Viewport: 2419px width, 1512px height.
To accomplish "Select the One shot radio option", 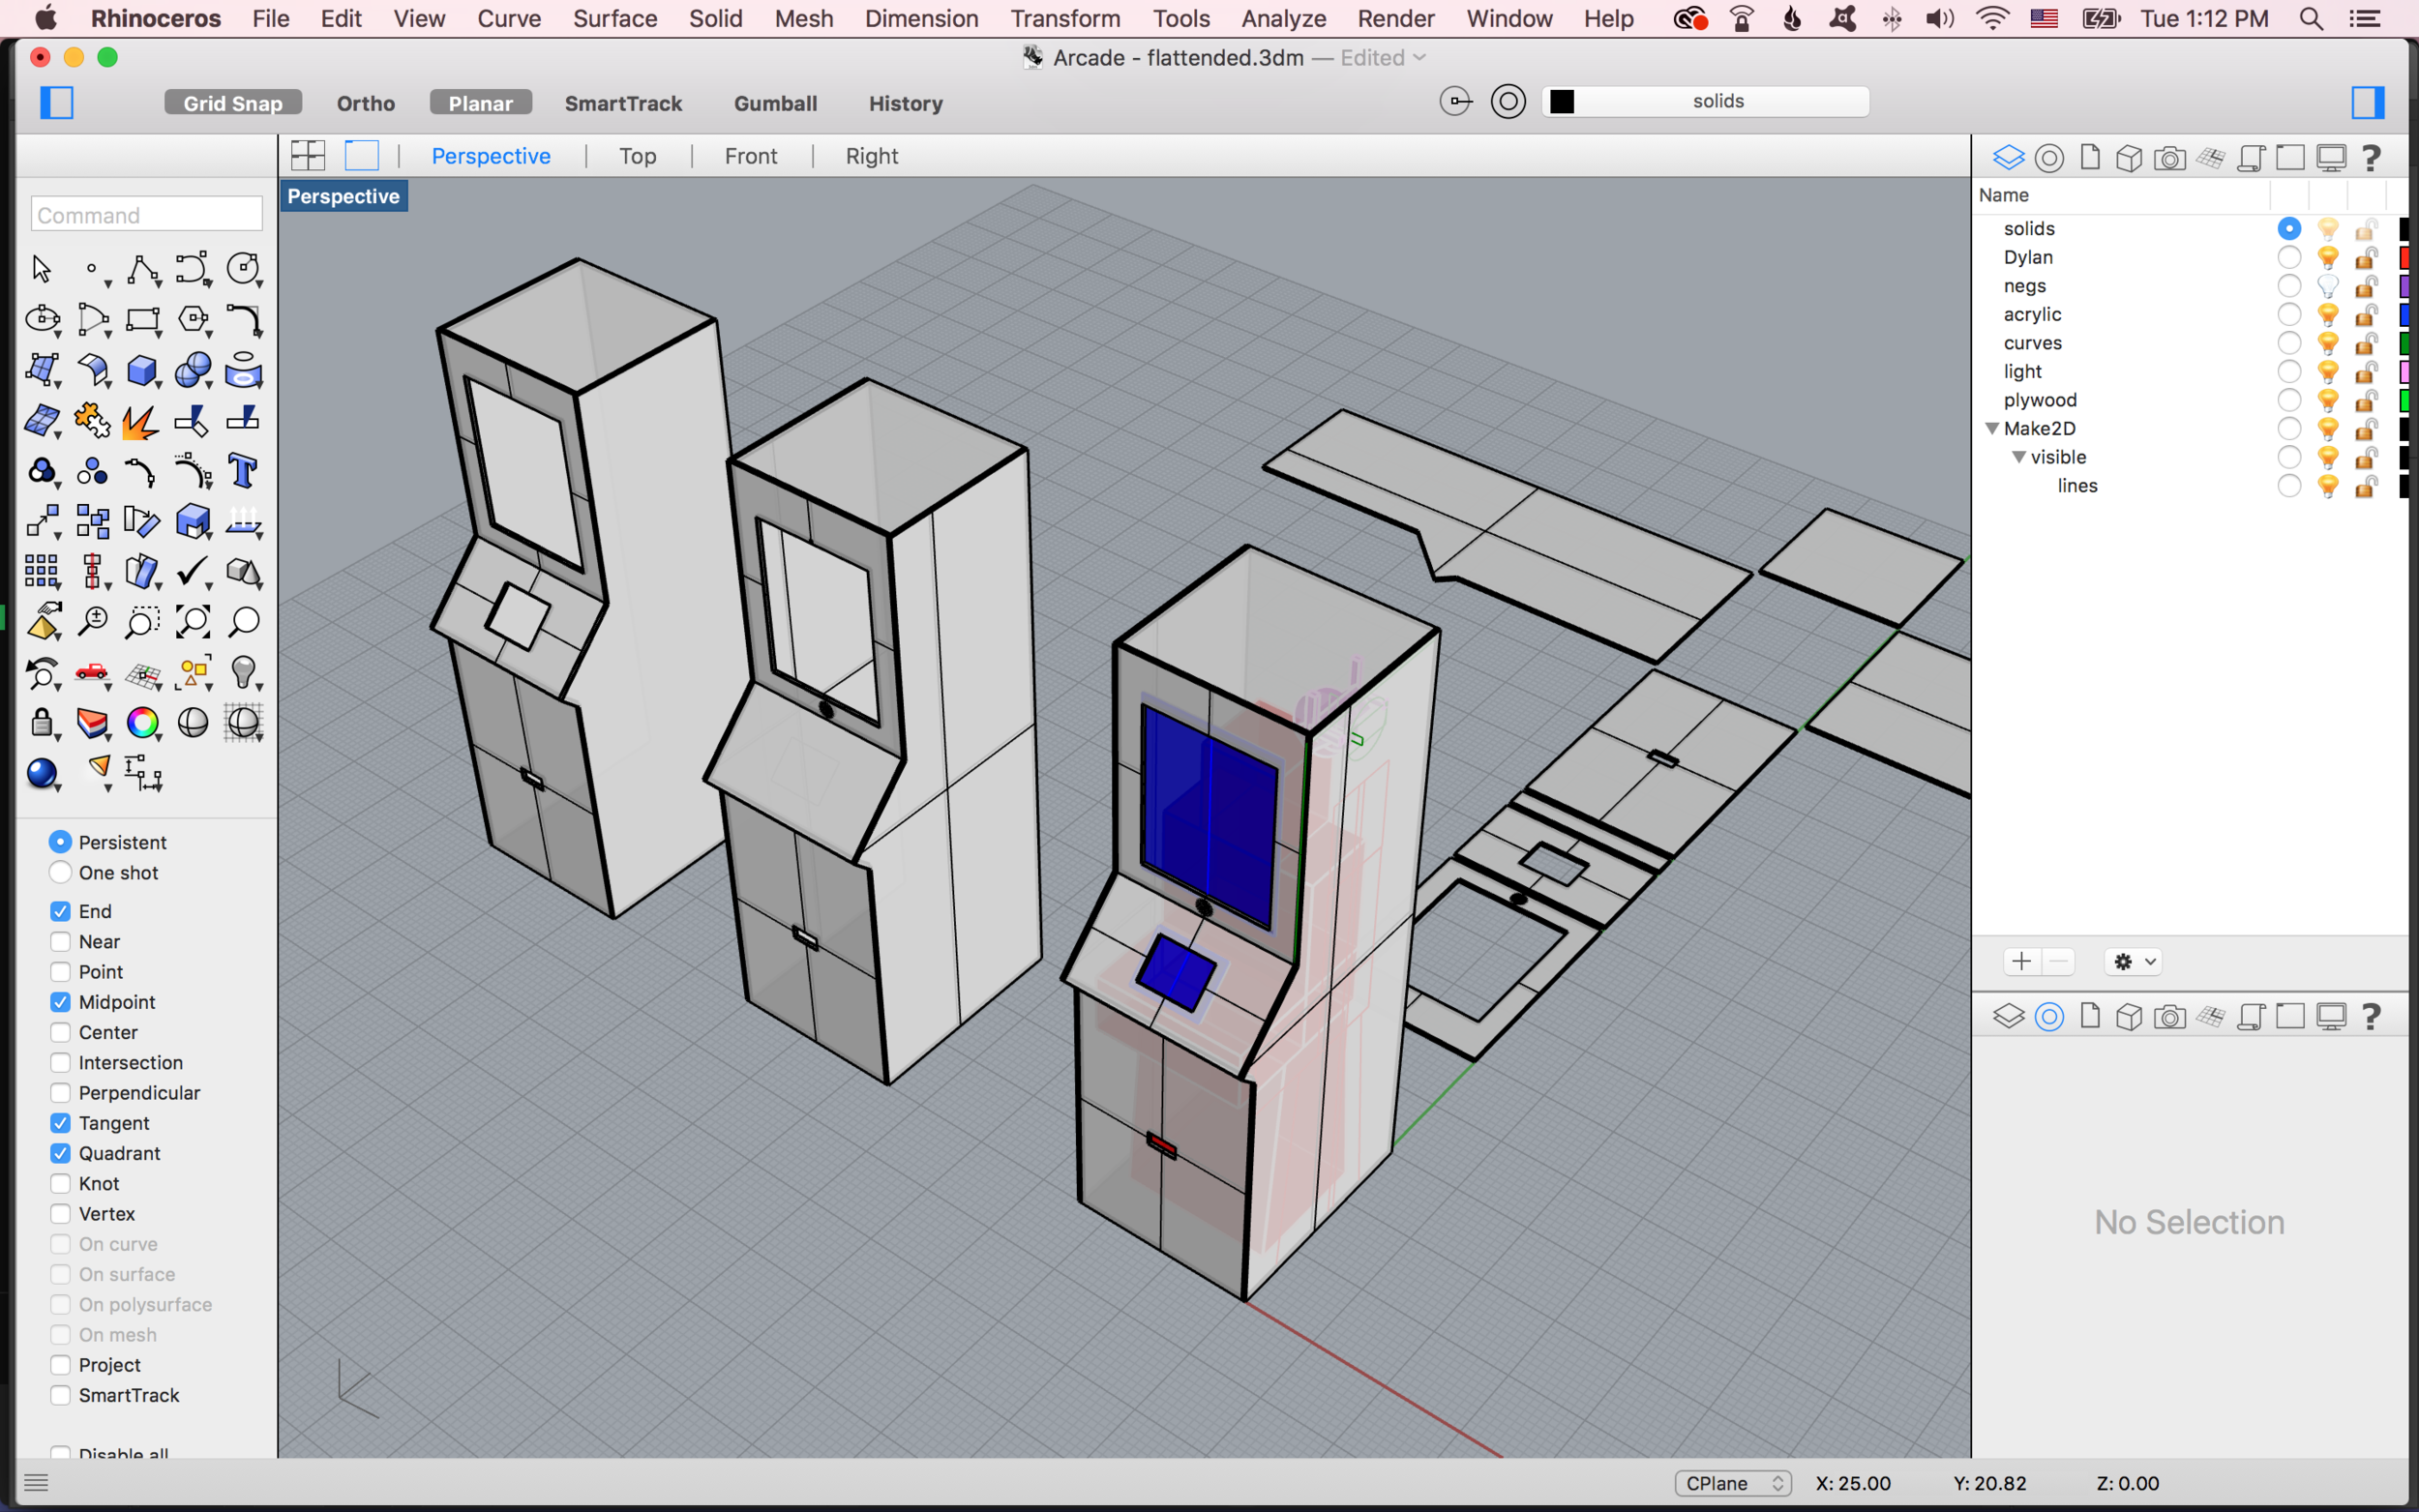I will 61,873.
